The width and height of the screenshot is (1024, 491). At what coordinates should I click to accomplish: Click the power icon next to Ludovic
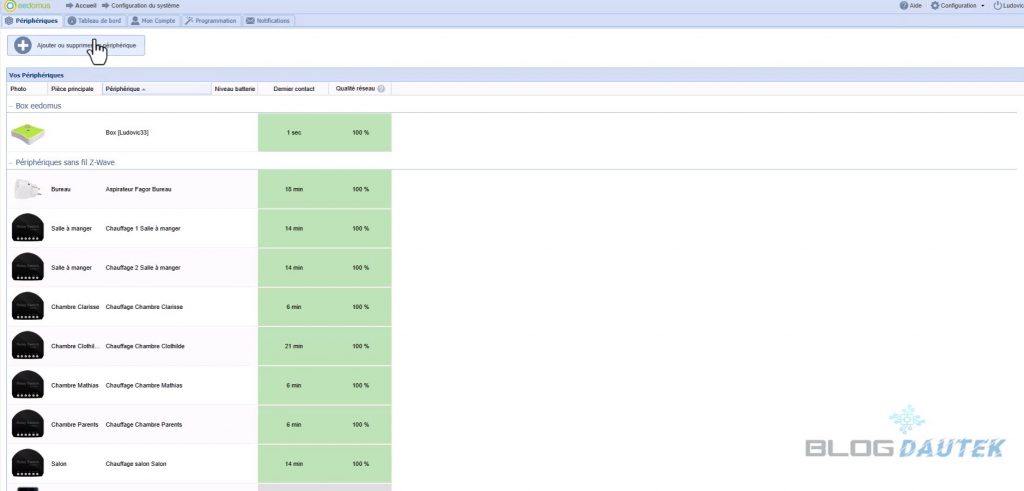[x=996, y=6]
